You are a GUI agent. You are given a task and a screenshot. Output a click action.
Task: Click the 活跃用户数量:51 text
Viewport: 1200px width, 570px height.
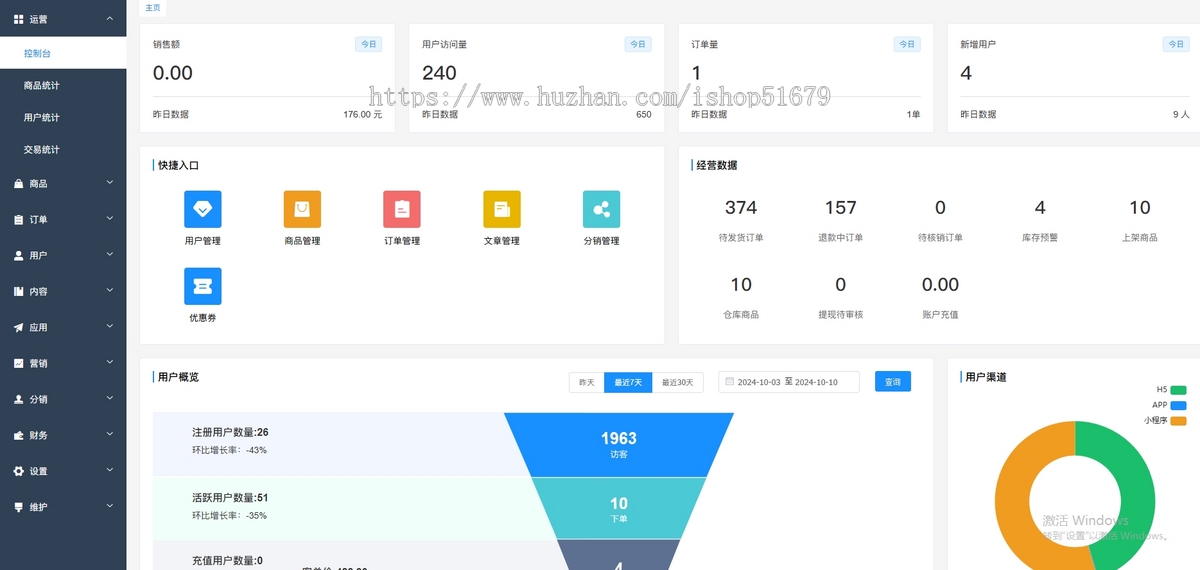click(230, 497)
